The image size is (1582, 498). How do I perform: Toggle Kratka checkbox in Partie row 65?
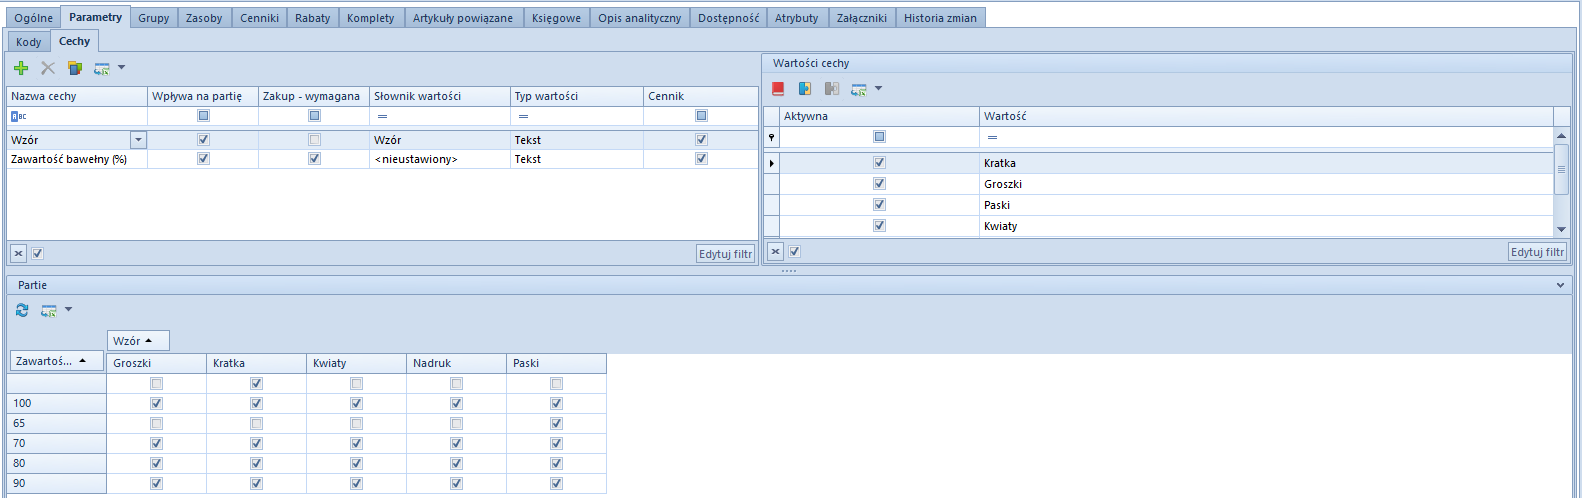(257, 424)
